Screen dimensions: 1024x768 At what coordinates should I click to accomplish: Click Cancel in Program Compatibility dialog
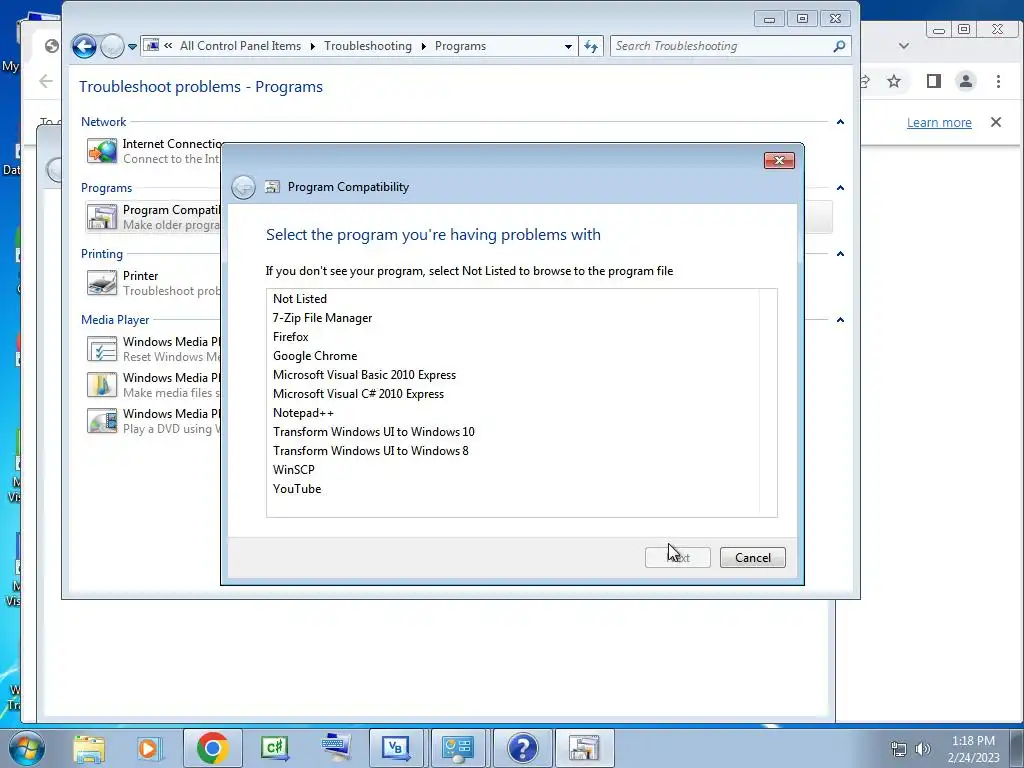click(x=752, y=557)
